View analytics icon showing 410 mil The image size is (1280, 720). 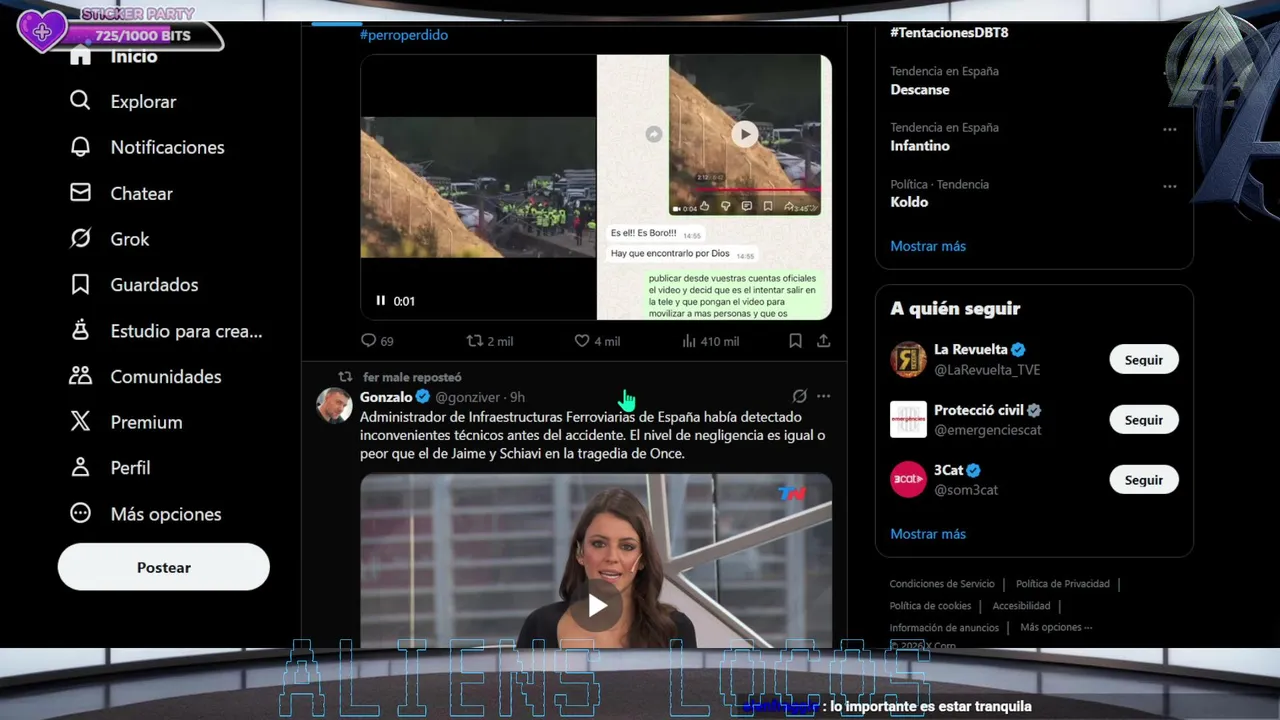[689, 341]
